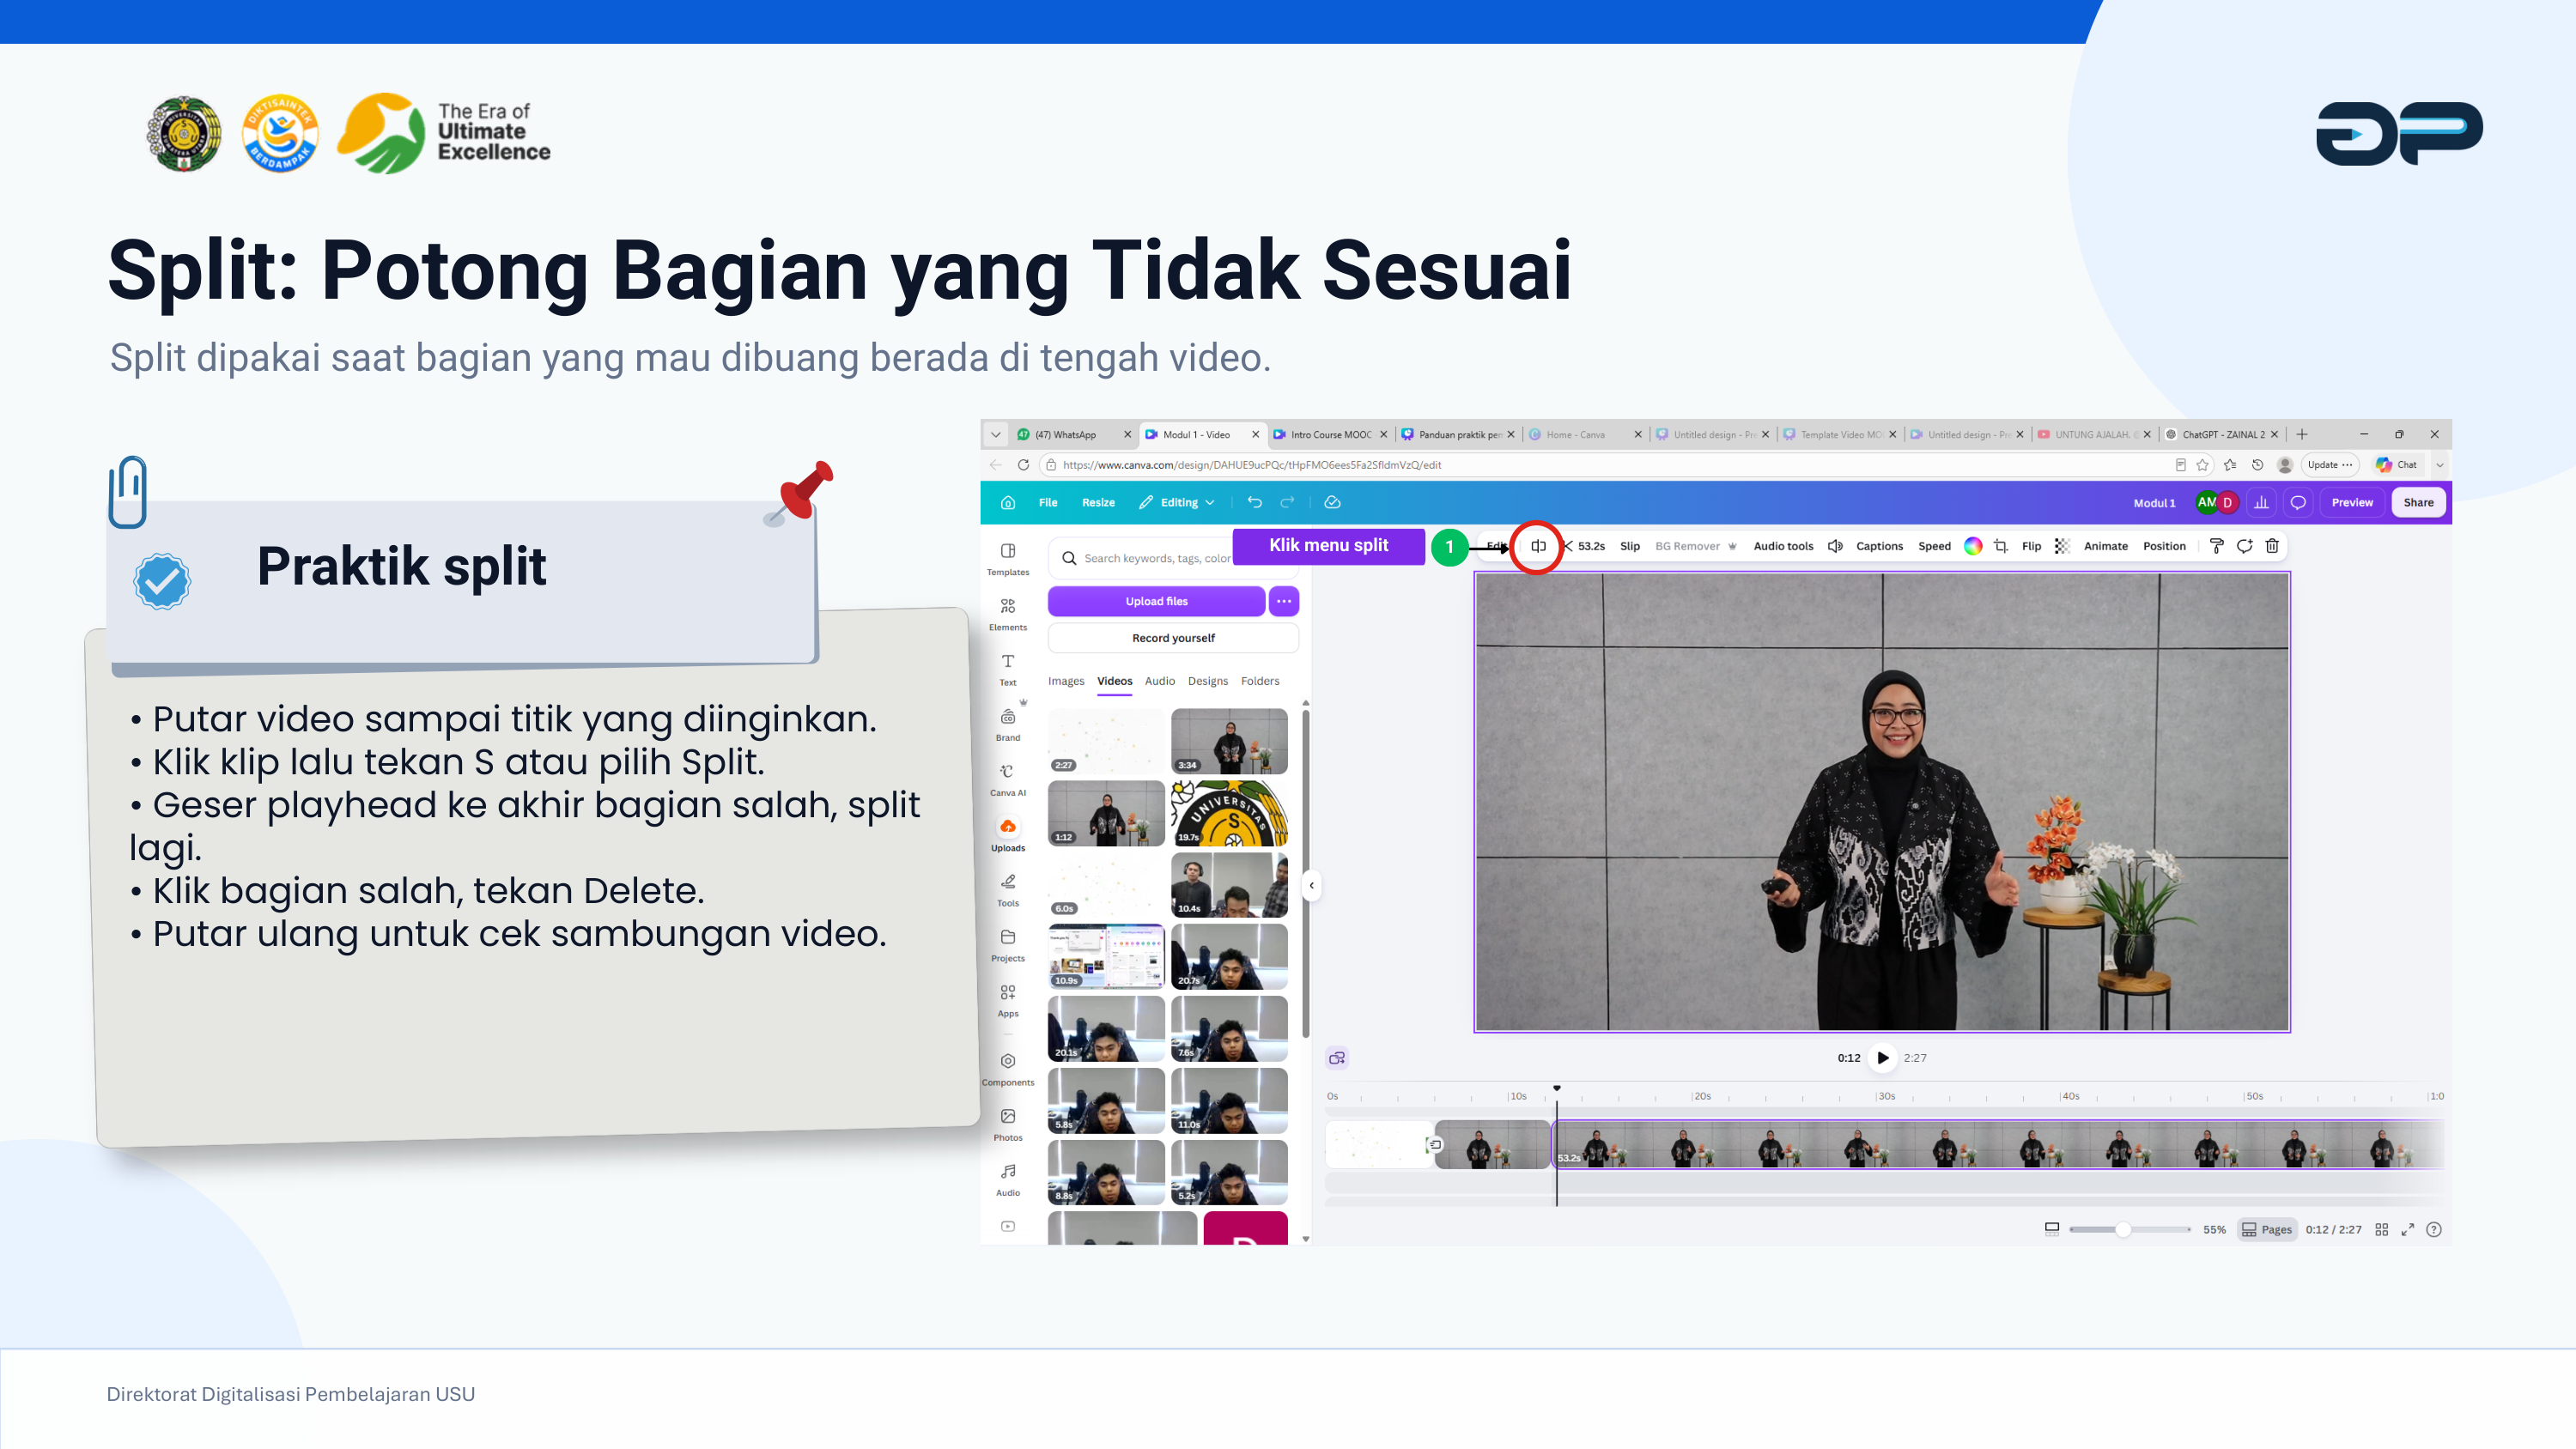Select the 53.2s clip on the timeline
This screenshot has width=2576, height=1449.
click(x=1996, y=1145)
